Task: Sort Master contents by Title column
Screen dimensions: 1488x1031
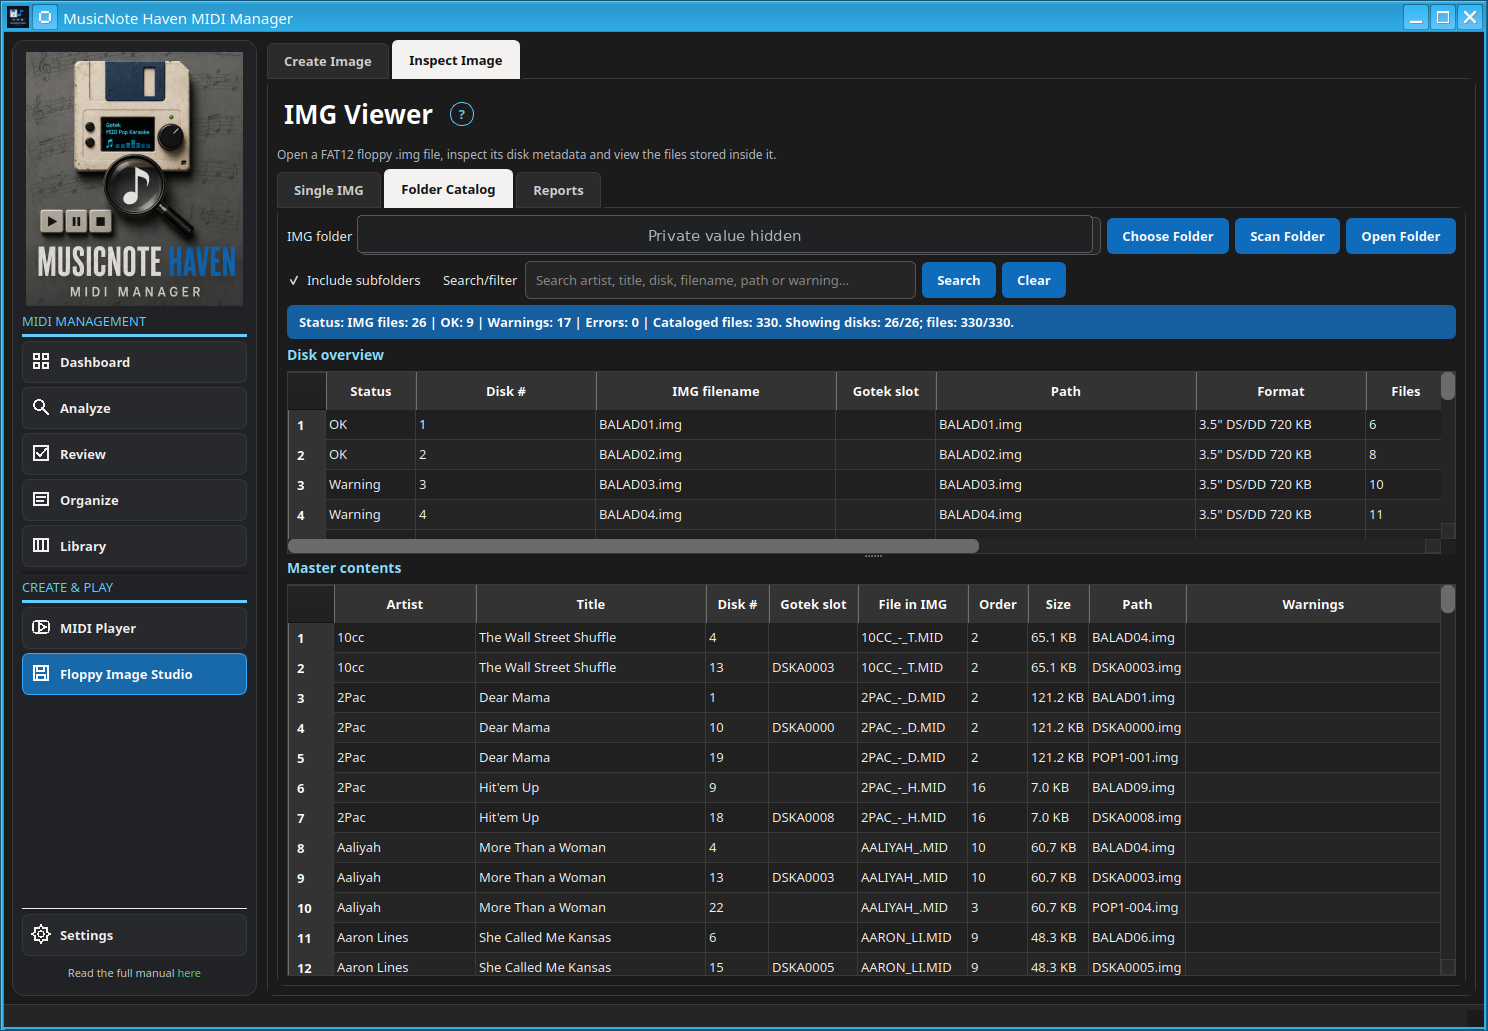Action: pos(591,604)
